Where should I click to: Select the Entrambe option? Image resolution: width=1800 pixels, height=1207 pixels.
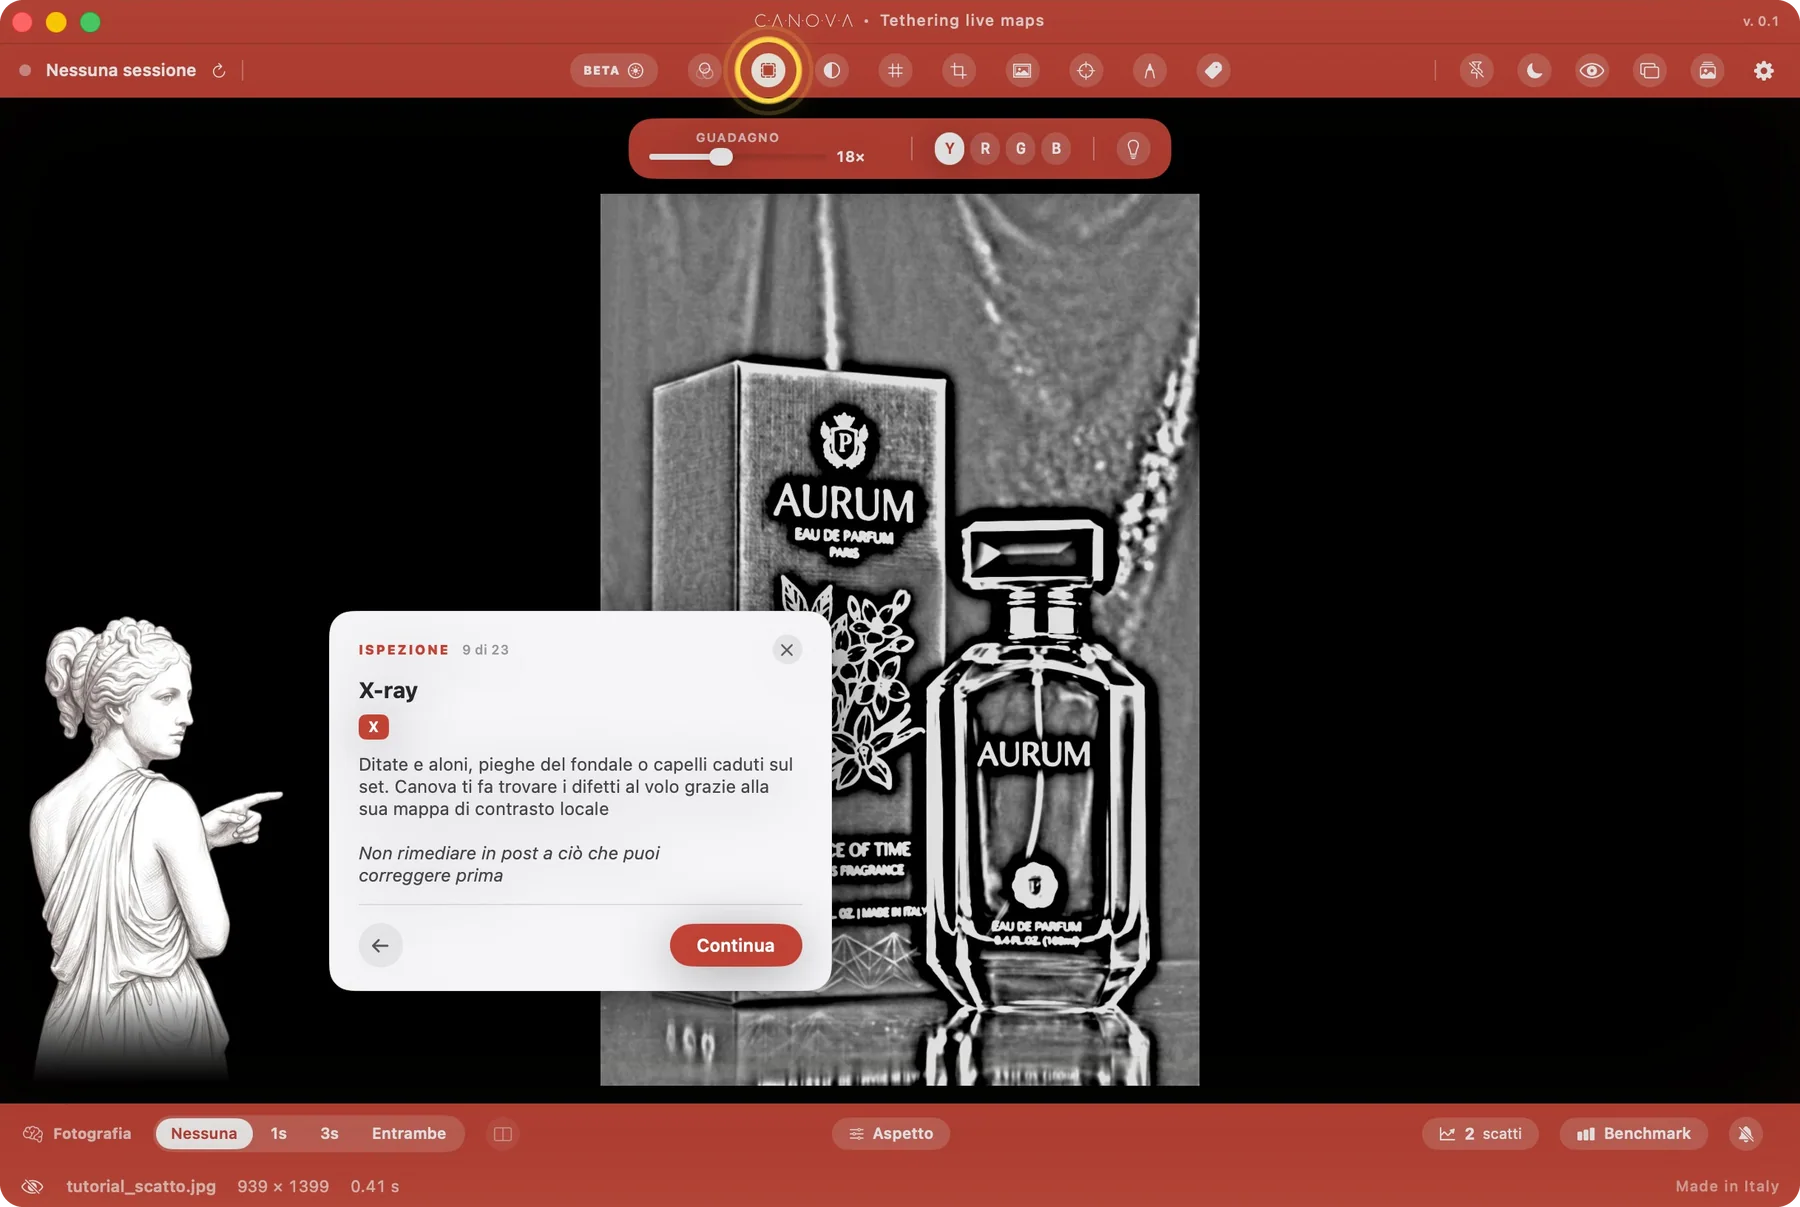pyautogui.click(x=409, y=1133)
